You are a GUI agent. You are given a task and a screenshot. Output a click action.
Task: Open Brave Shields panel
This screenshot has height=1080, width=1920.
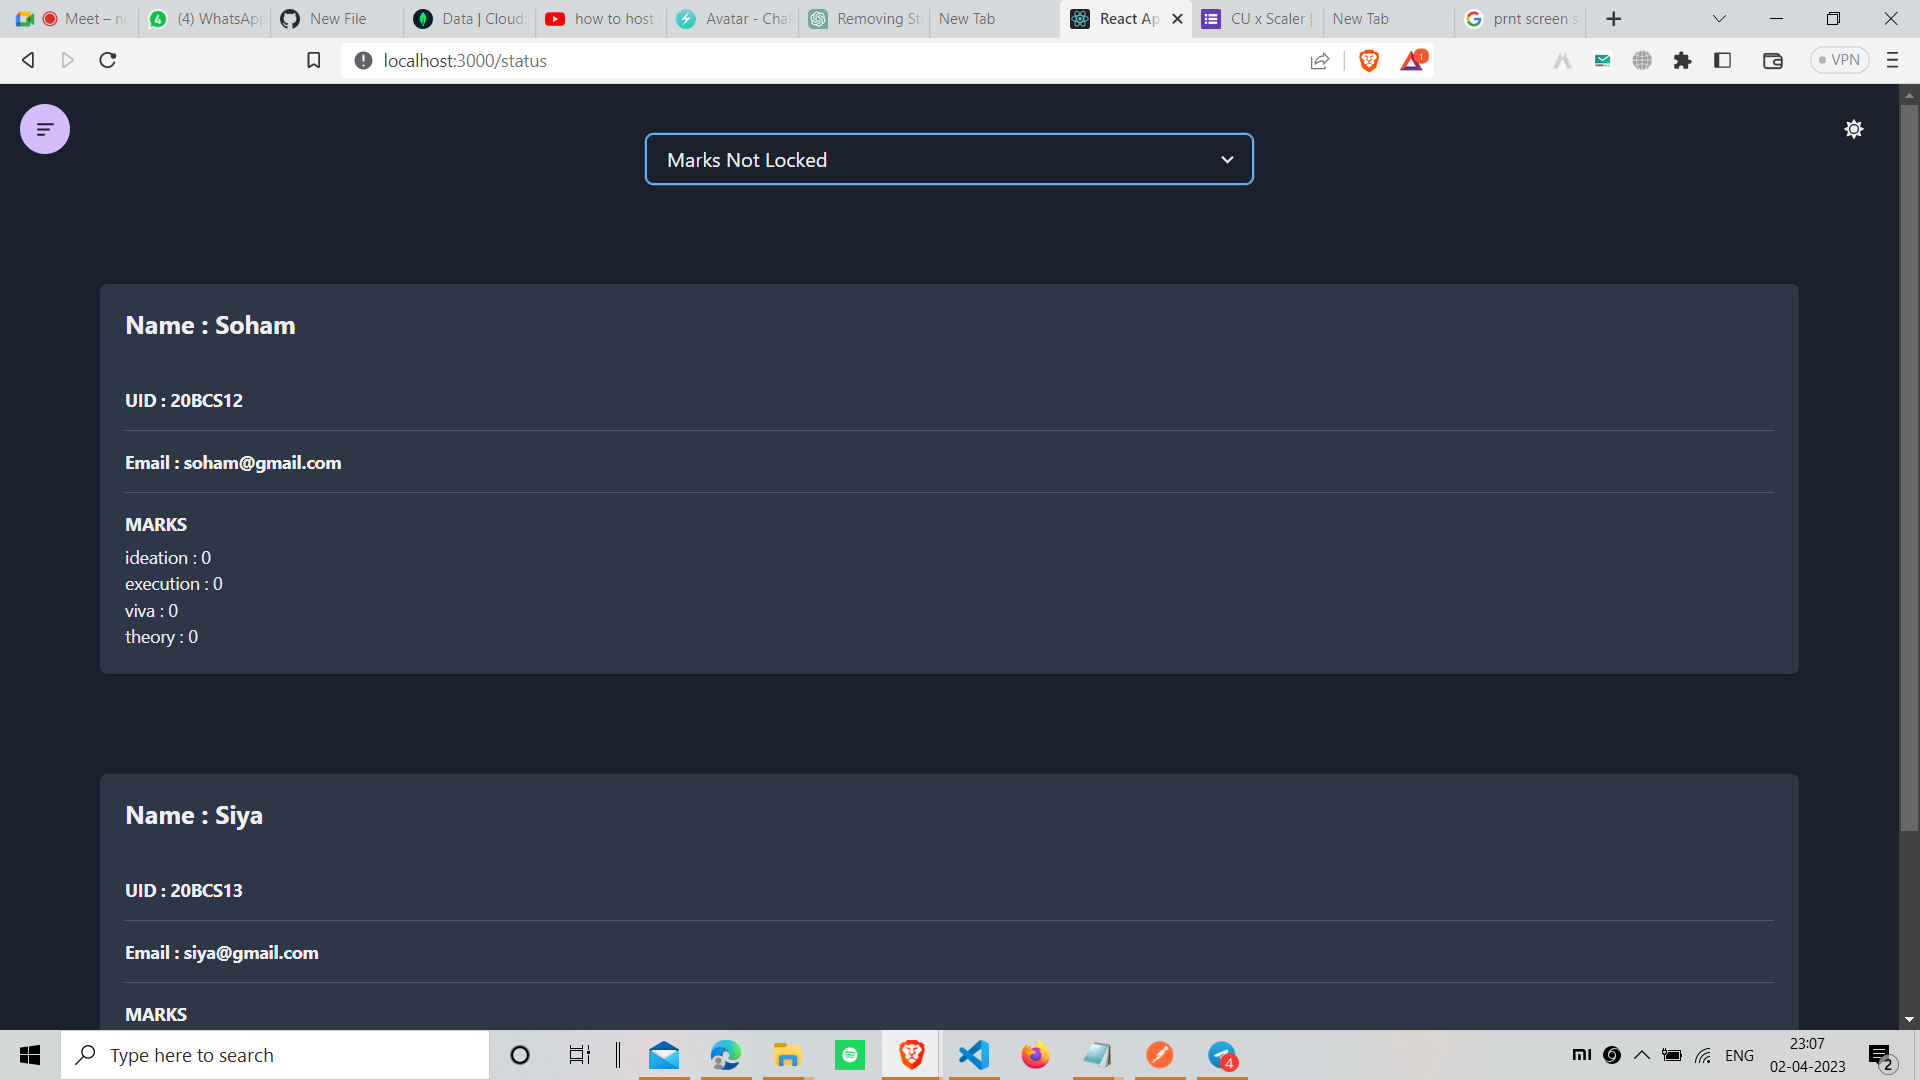pos(1369,60)
